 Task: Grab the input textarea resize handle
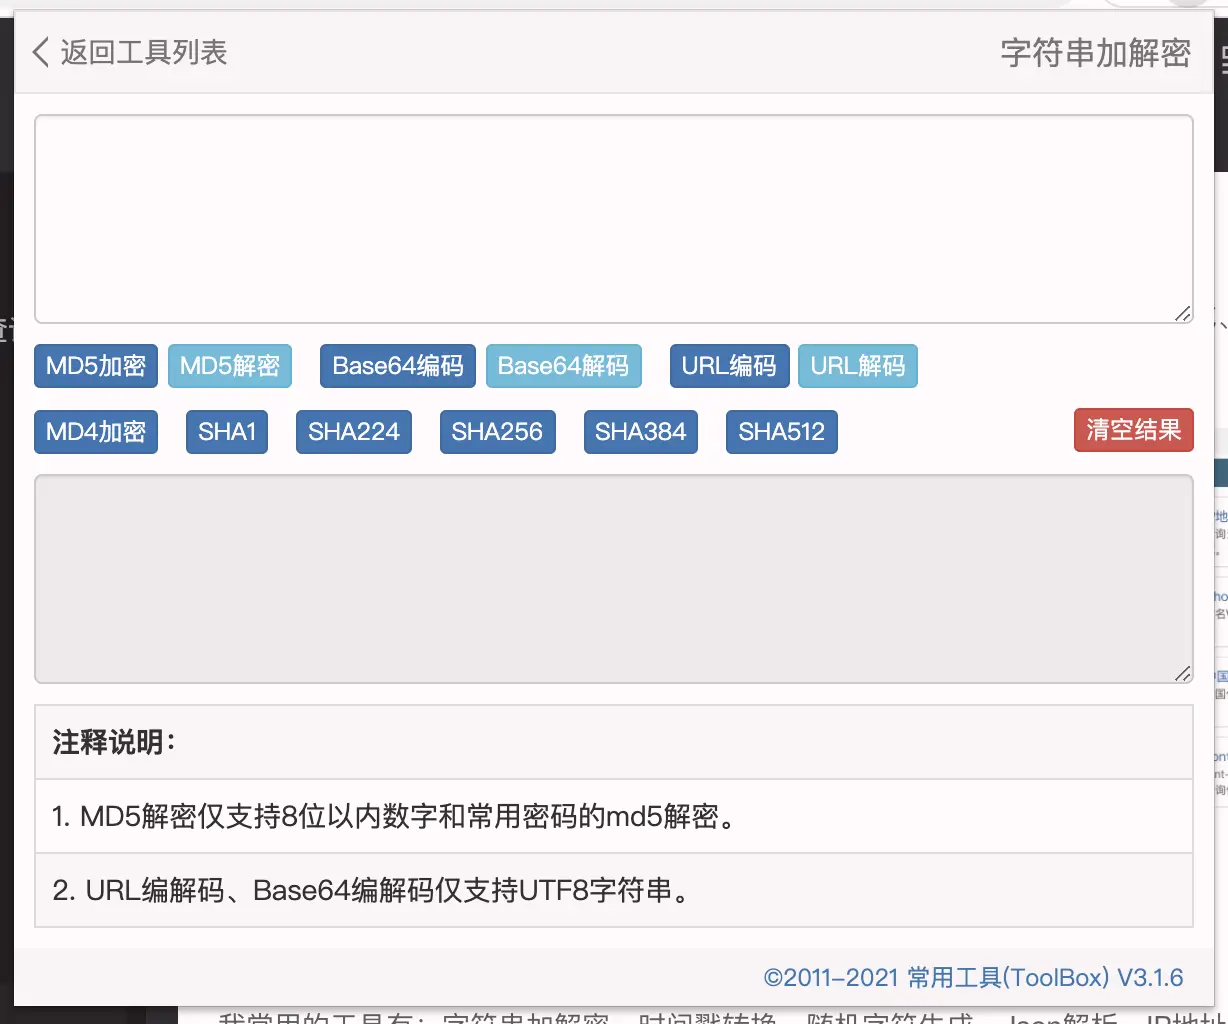point(1182,313)
